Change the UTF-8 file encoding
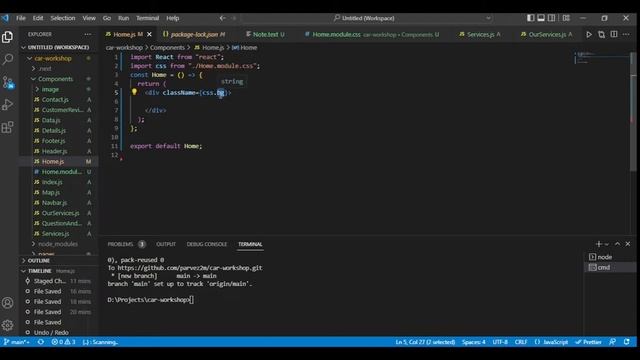The width and height of the screenshot is (640, 360). tap(500, 342)
